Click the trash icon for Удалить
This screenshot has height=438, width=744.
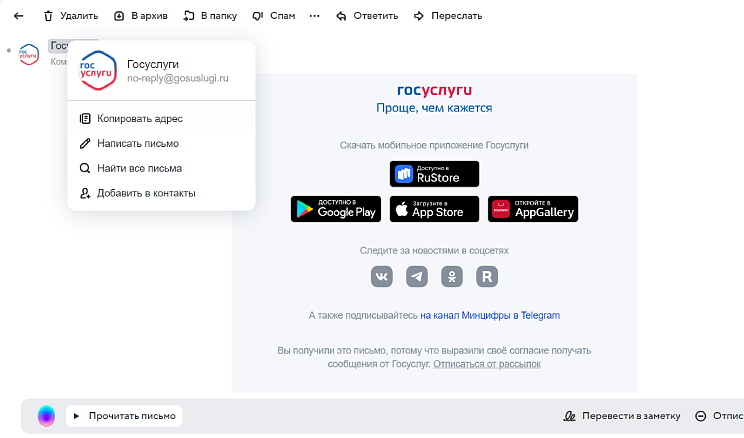(x=48, y=16)
